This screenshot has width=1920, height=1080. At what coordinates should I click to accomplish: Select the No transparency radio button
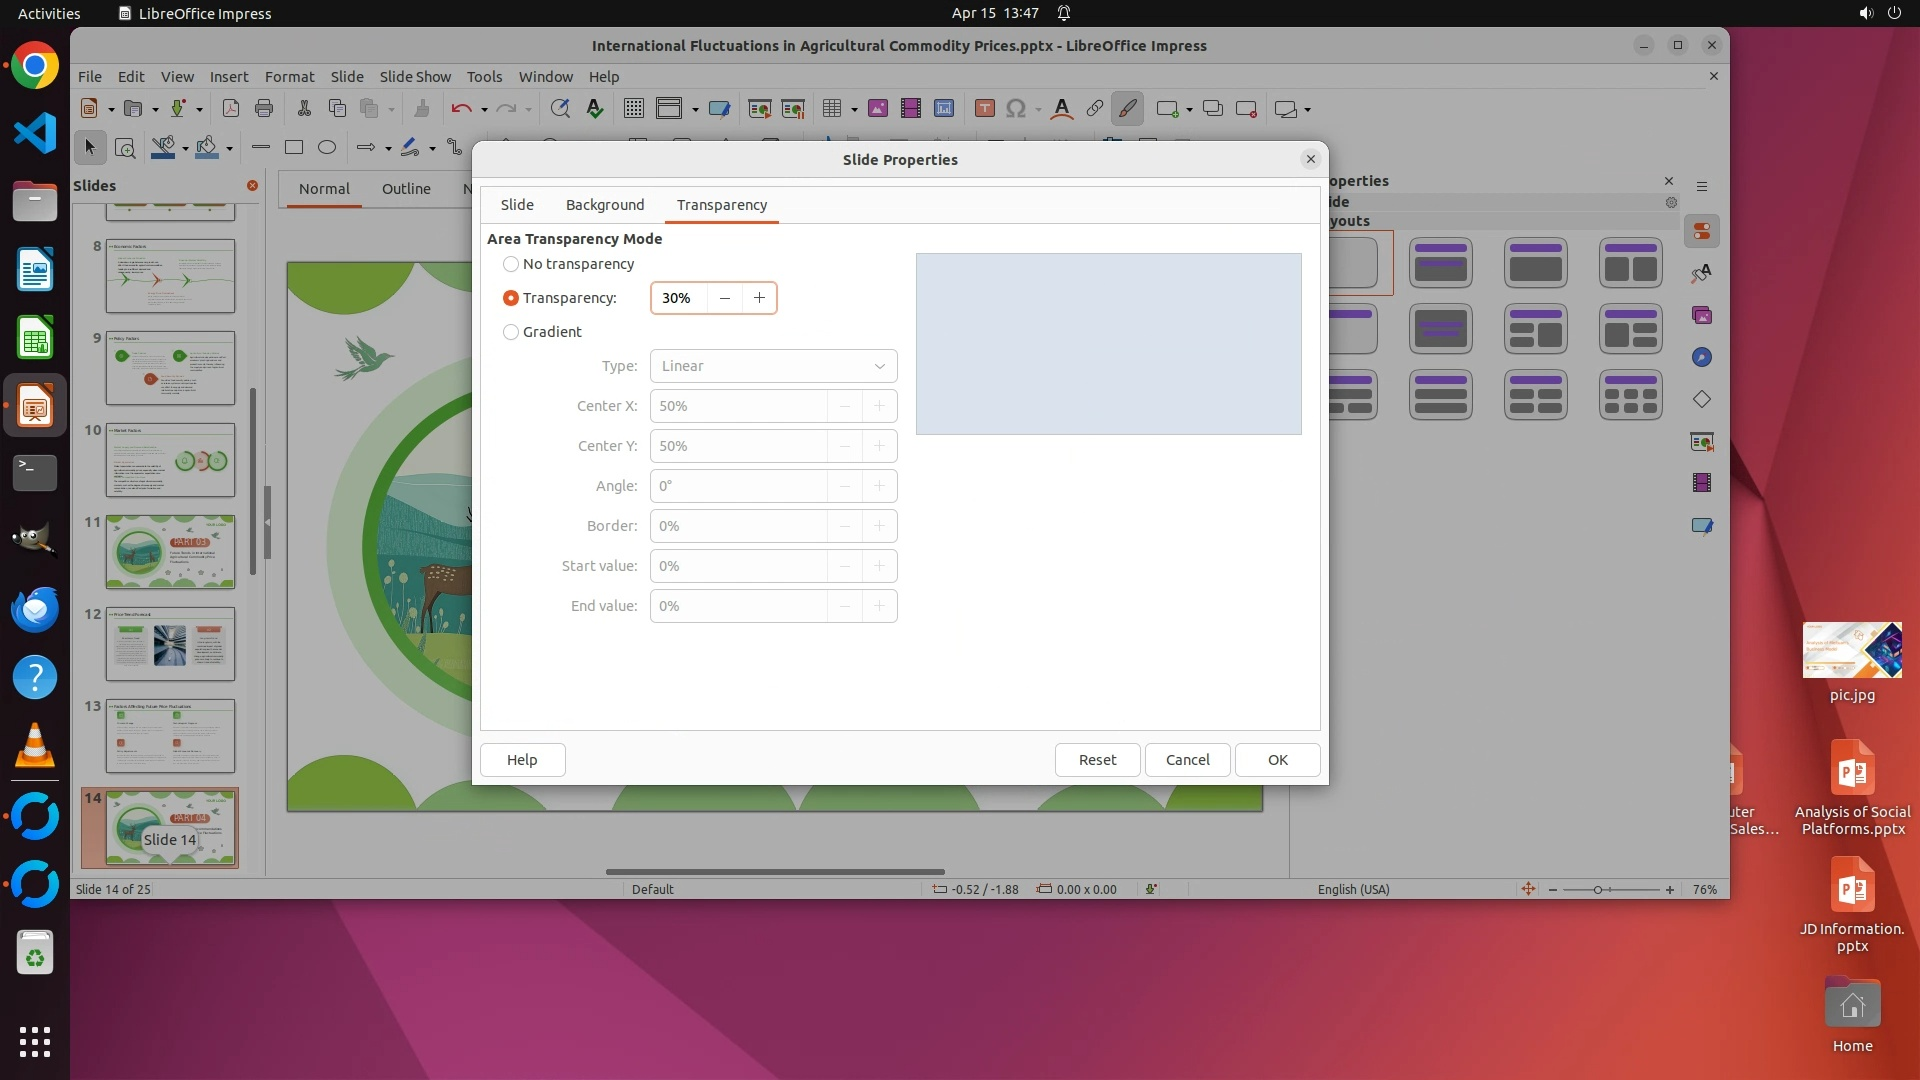click(511, 264)
